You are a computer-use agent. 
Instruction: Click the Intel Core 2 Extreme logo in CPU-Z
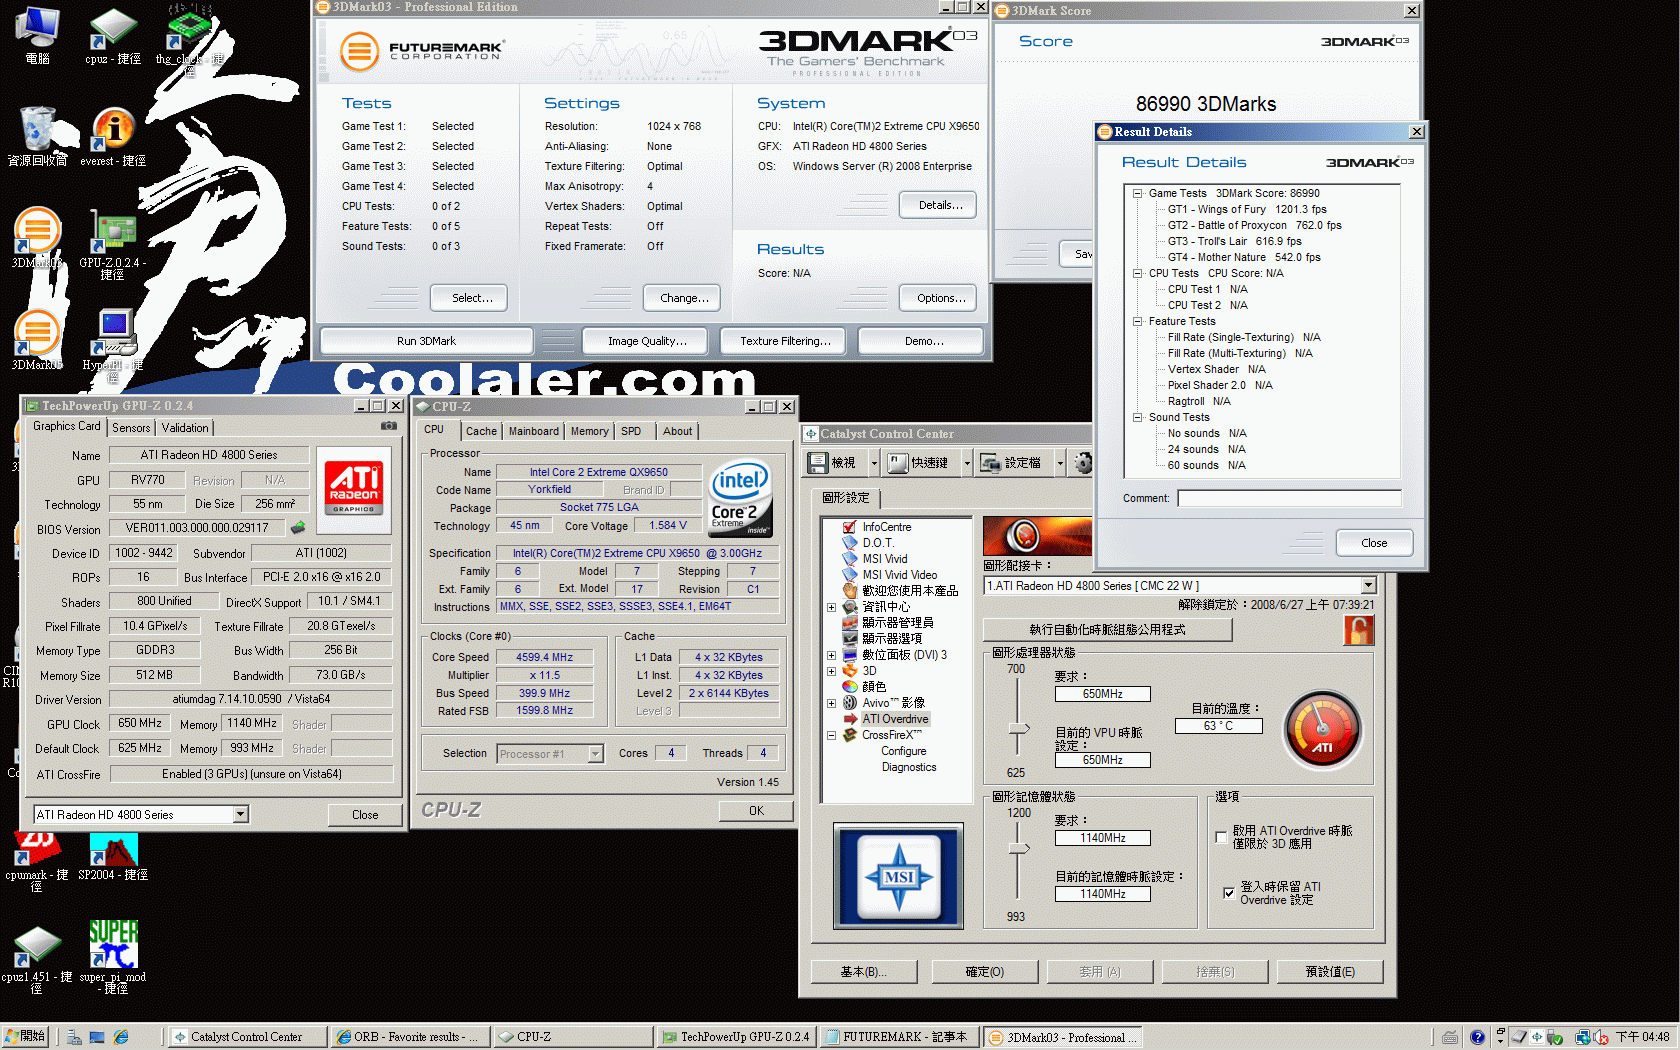pyautogui.click(x=740, y=497)
